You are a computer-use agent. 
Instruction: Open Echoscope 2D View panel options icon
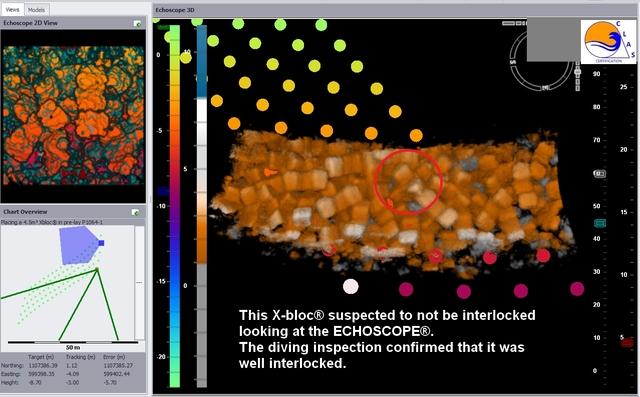[x=138, y=24]
